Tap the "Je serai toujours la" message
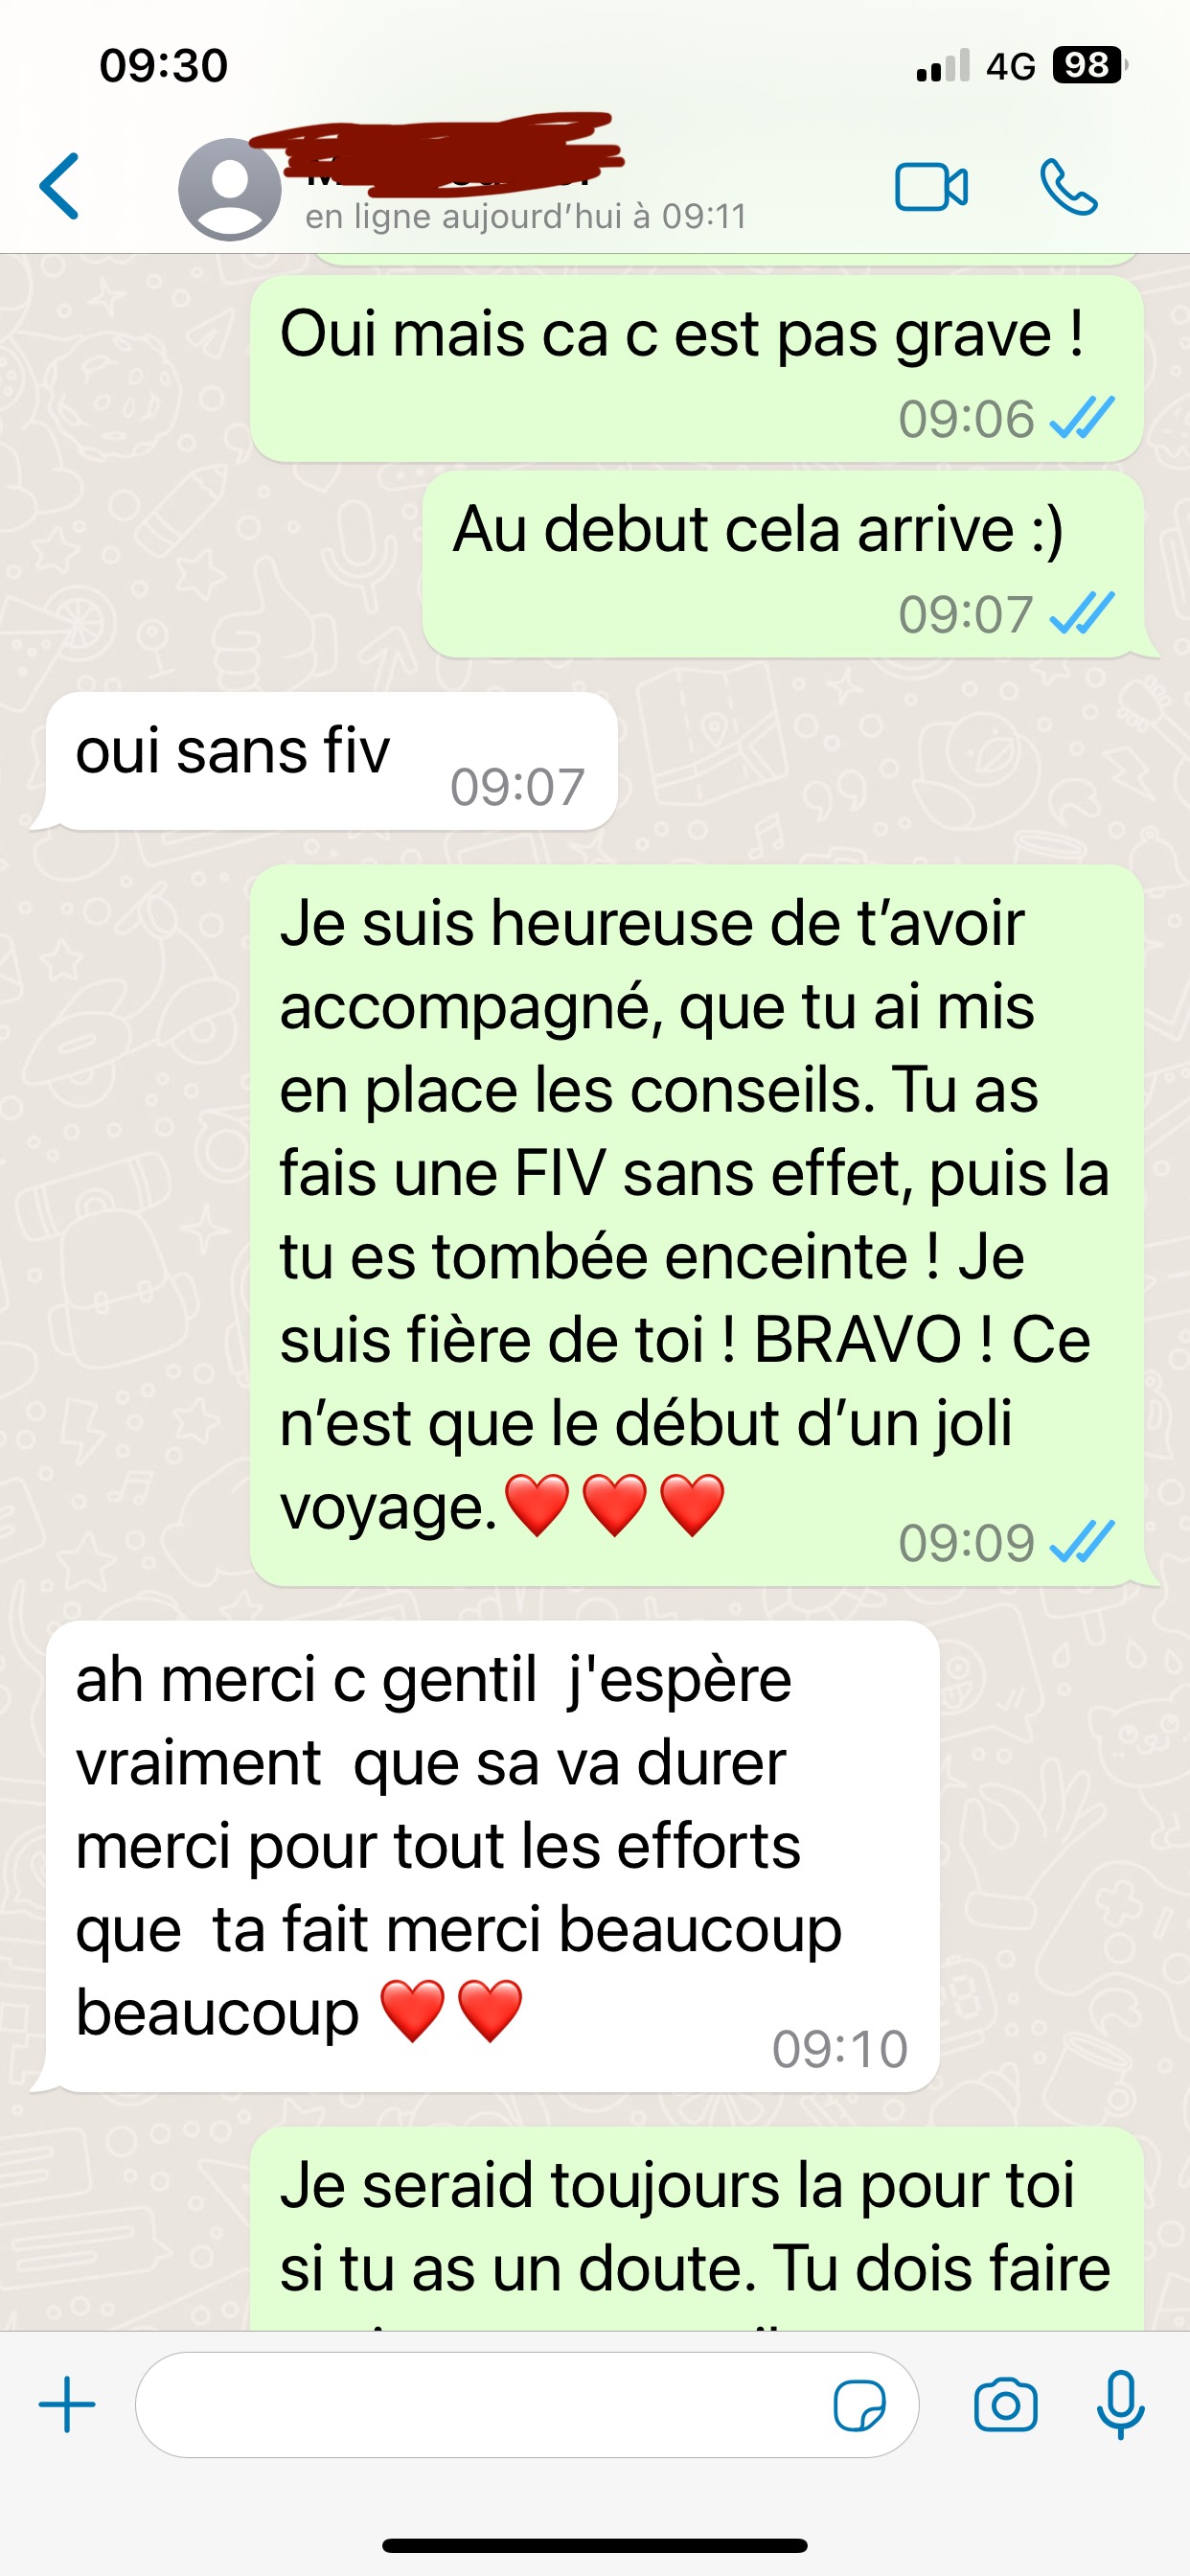Image resolution: width=1190 pixels, height=2576 pixels. (x=697, y=2229)
